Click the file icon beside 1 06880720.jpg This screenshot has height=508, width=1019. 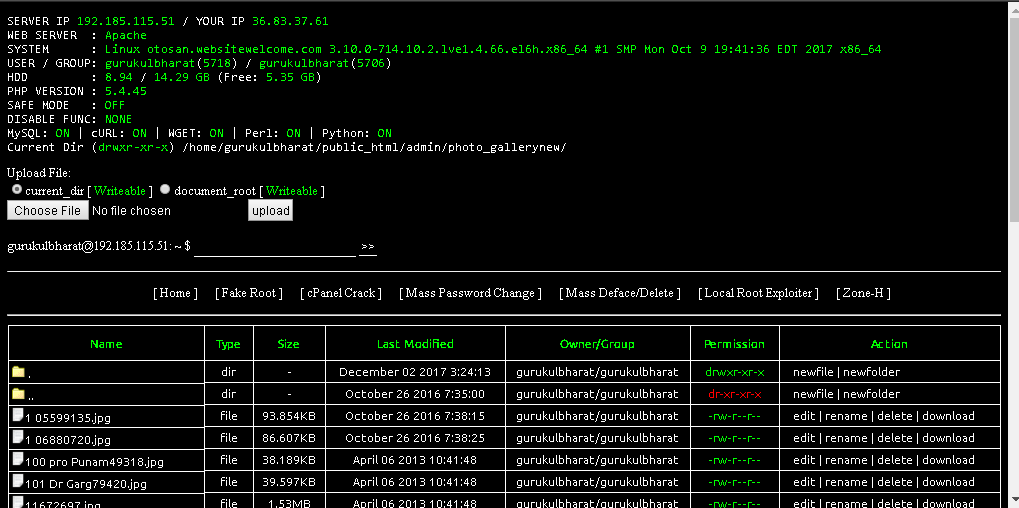[18, 438]
